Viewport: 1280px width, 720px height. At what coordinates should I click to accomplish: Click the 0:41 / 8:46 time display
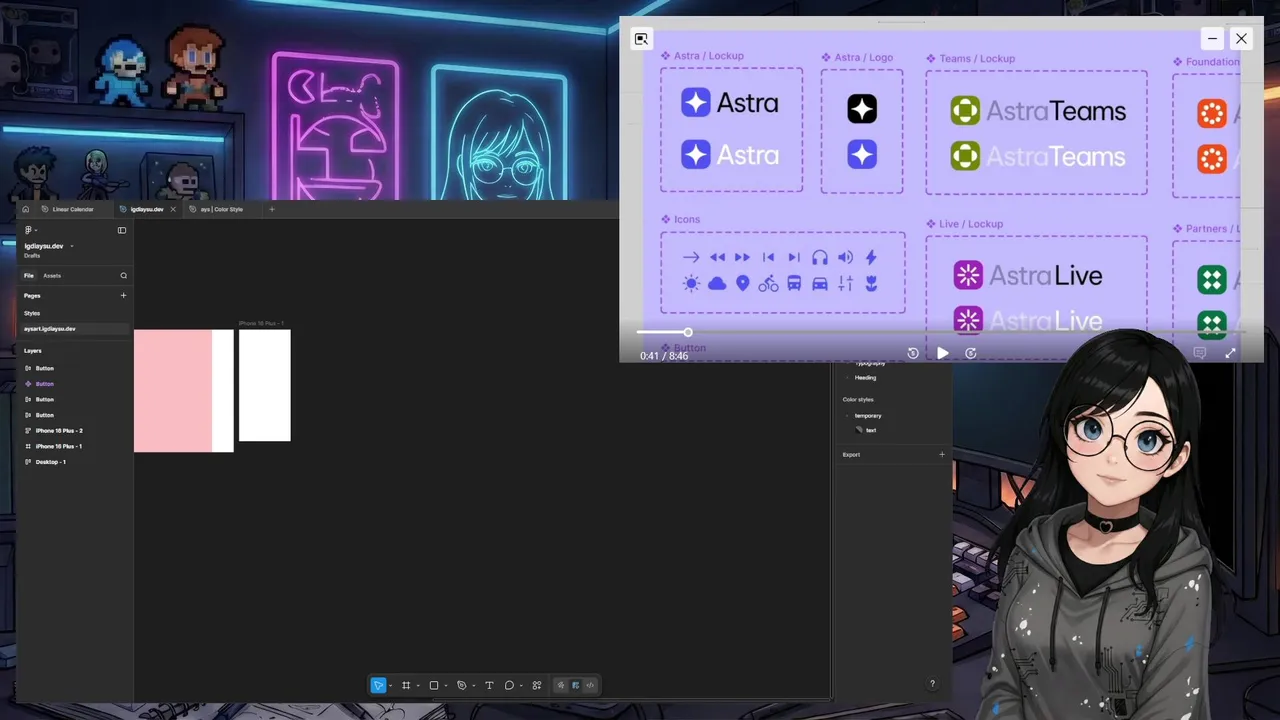(x=664, y=356)
